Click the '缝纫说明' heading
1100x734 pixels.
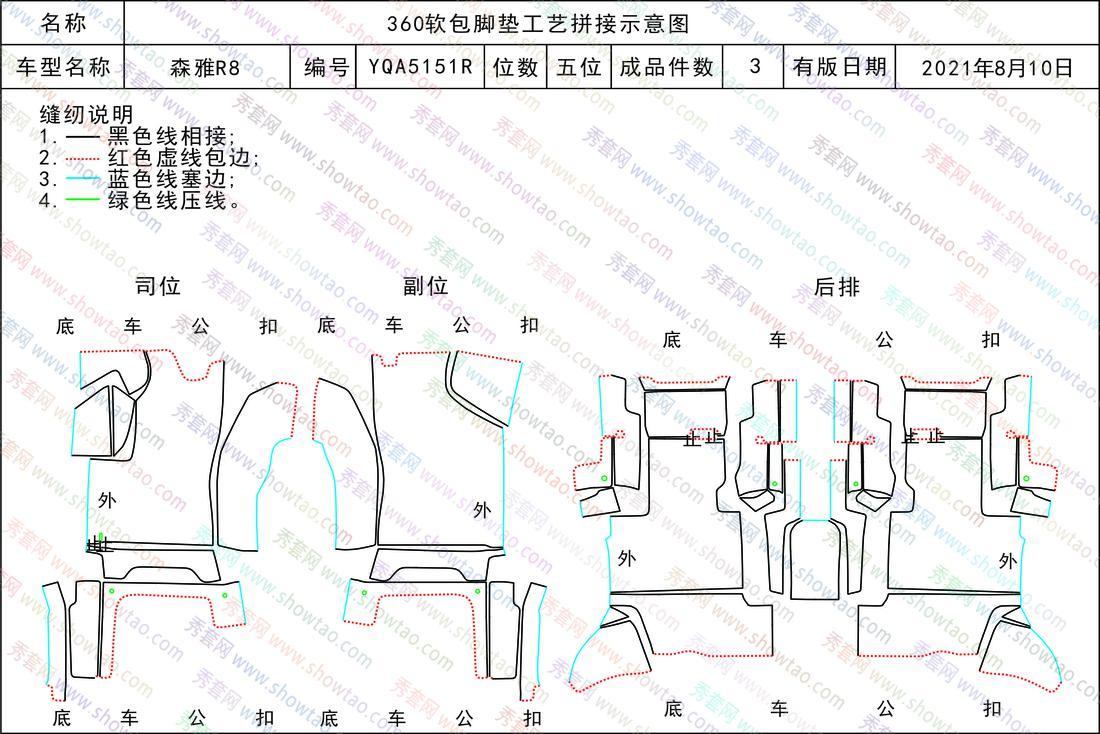point(86,114)
